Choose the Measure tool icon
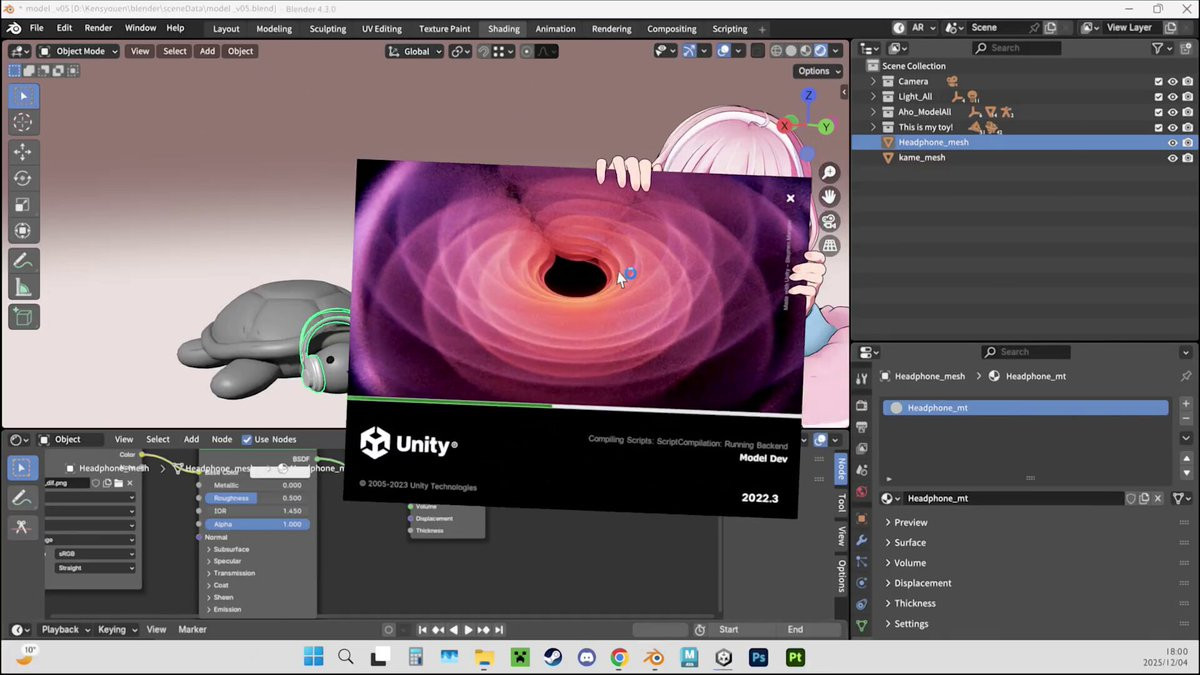1200x675 pixels. click(23, 288)
